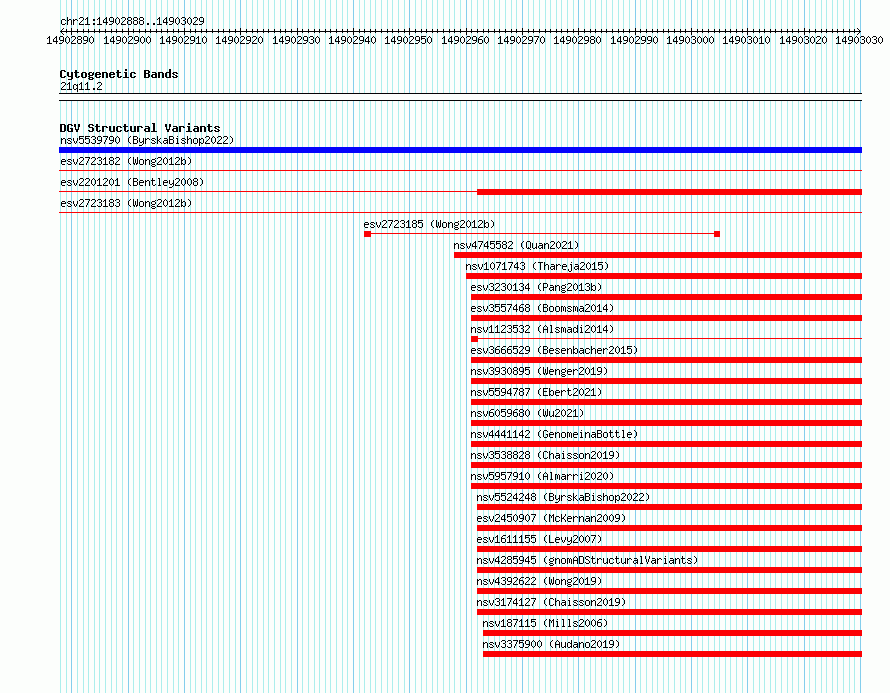Click the left end marker of esv2723185
The width and height of the screenshot is (890, 693).
point(367,234)
